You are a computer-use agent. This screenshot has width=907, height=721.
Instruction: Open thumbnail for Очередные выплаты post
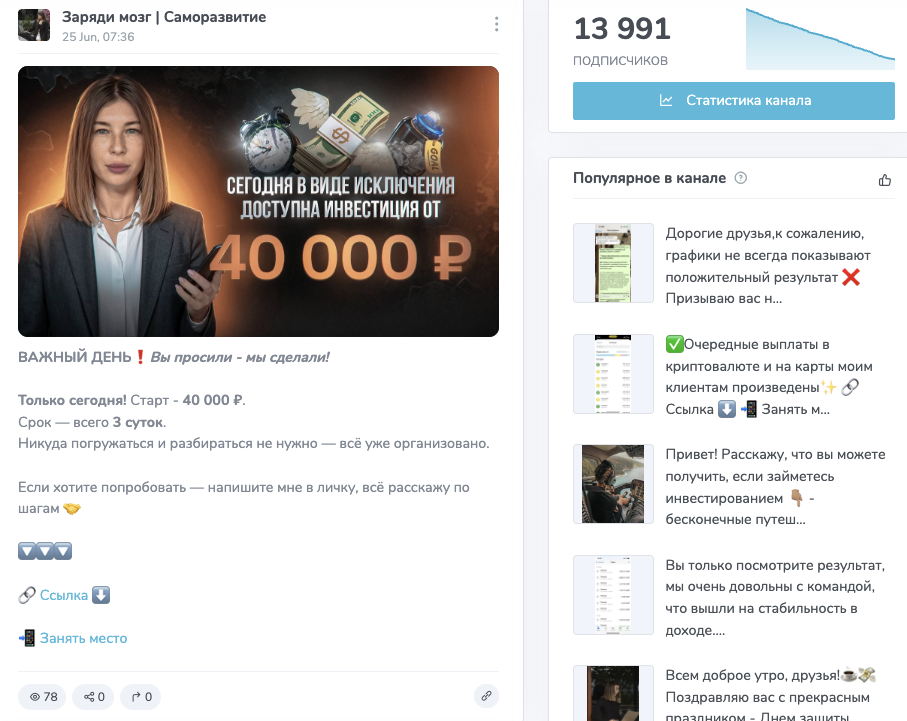(x=613, y=374)
